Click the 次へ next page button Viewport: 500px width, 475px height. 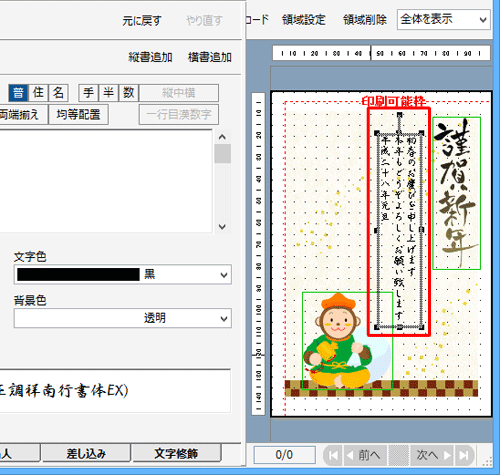(432, 455)
